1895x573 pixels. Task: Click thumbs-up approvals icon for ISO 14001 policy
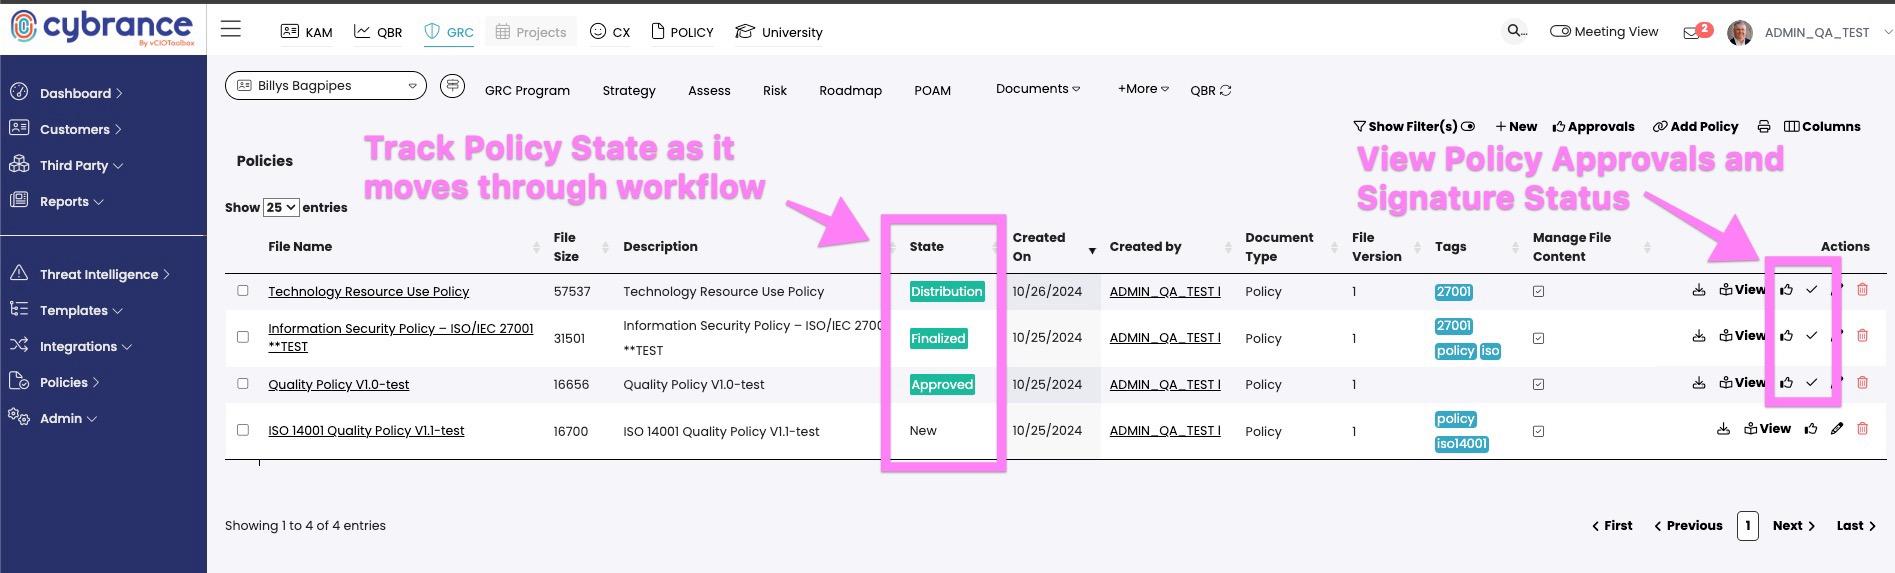pyautogui.click(x=1811, y=429)
